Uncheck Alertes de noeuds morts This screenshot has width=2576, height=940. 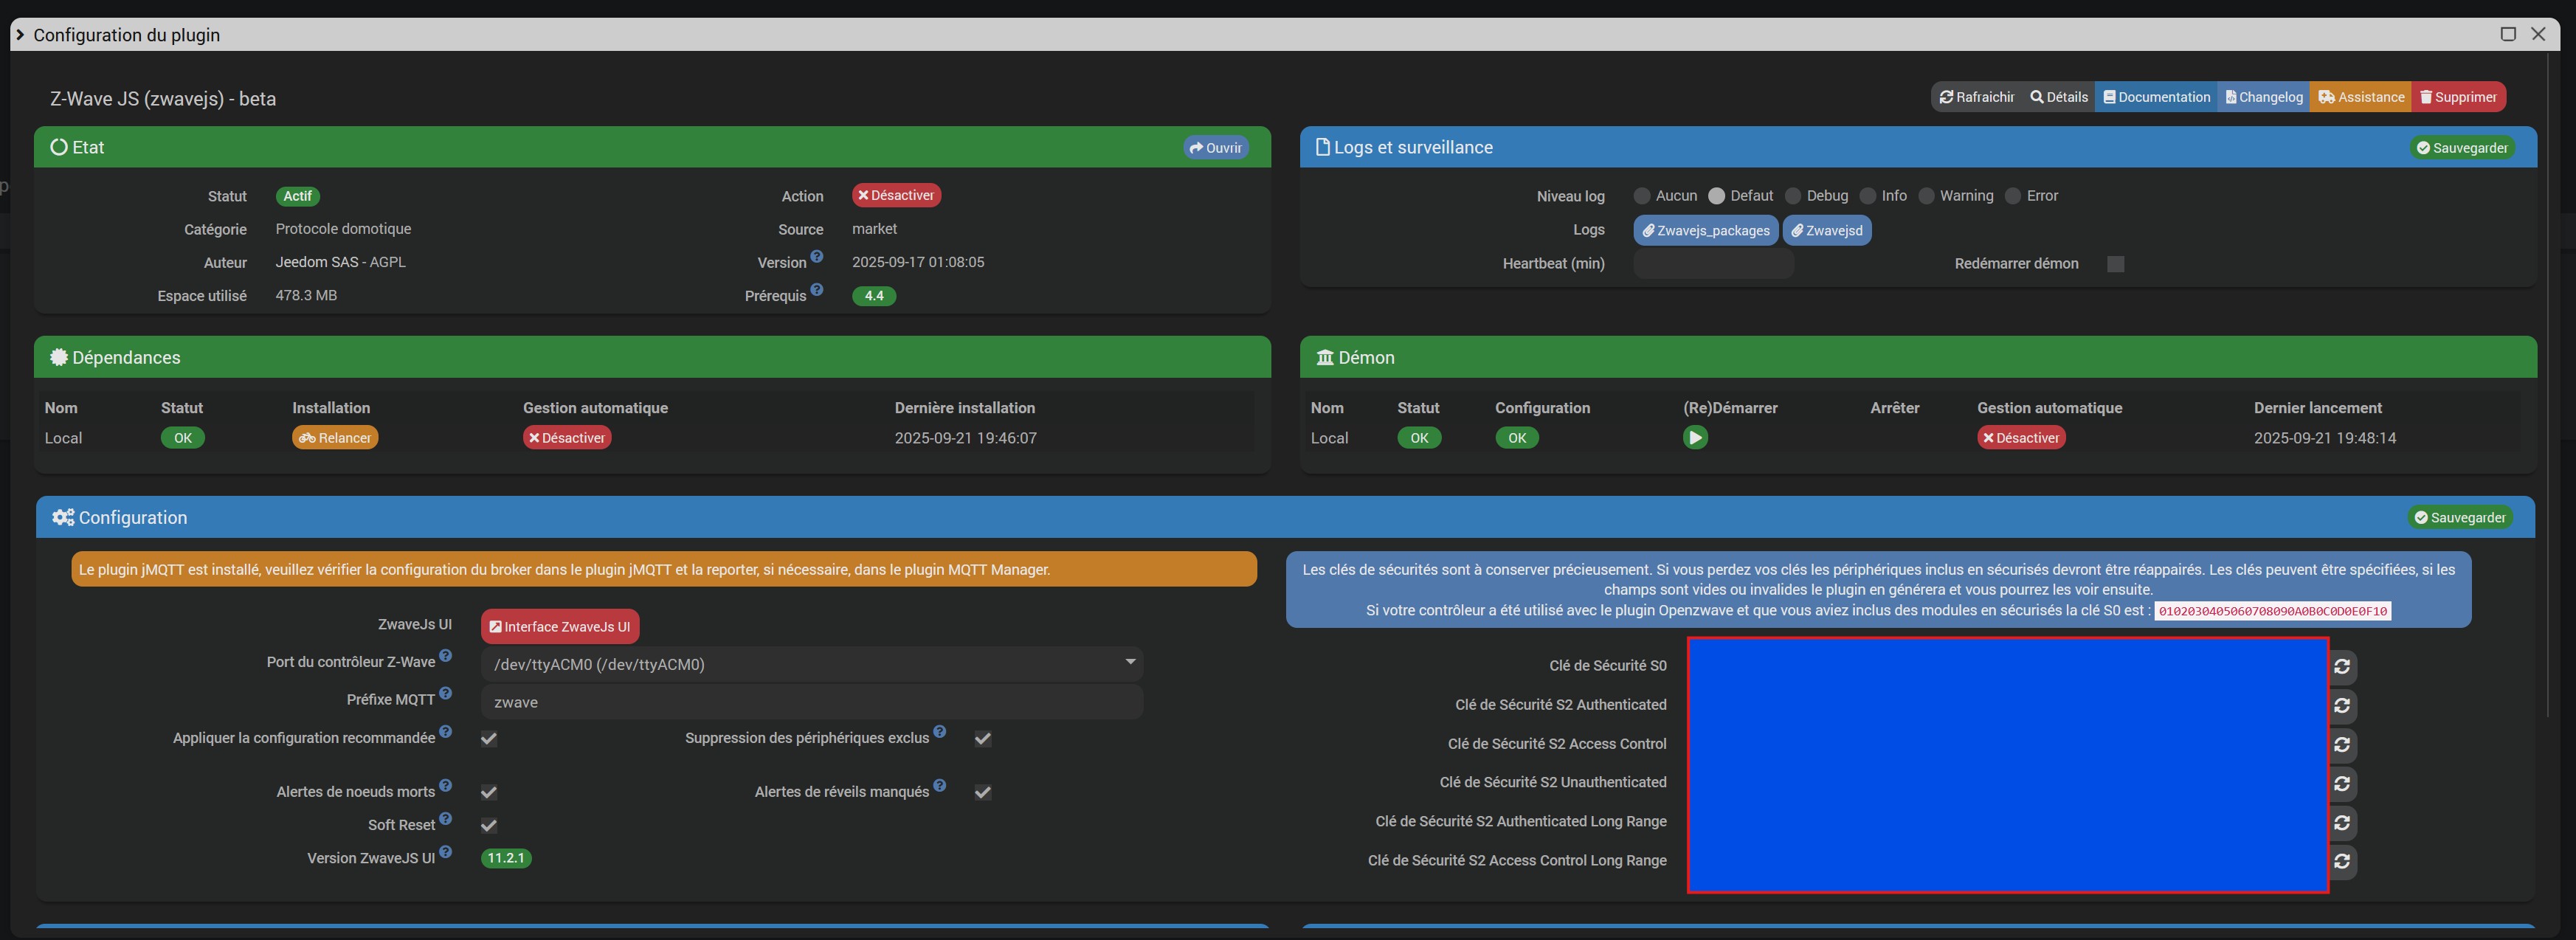pos(489,792)
